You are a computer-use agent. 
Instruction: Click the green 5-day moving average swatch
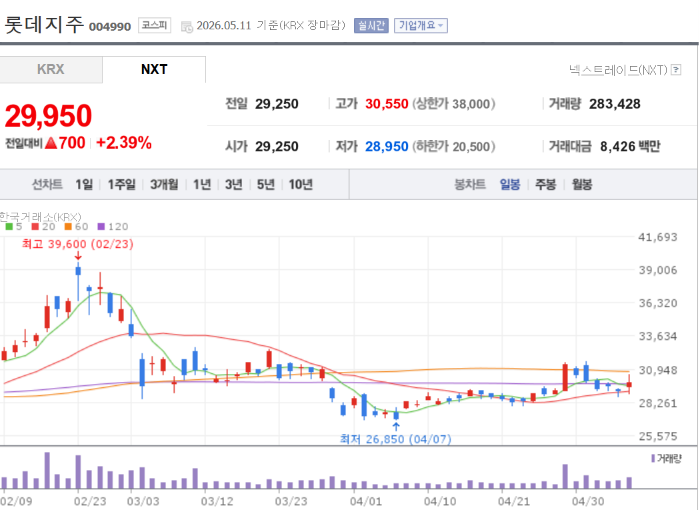tap(9, 227)
